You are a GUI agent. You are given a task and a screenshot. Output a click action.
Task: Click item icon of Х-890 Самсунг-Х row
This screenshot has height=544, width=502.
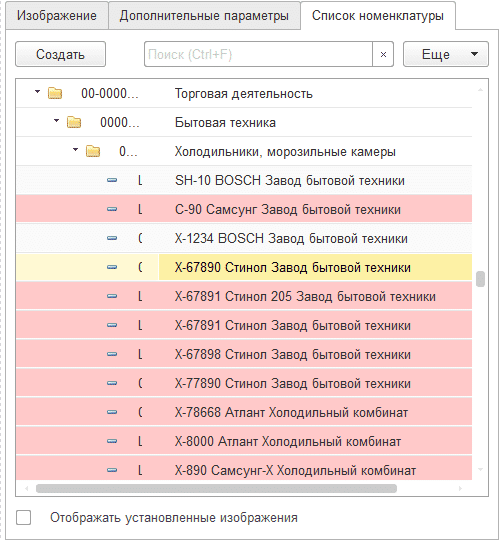(112, 470)
